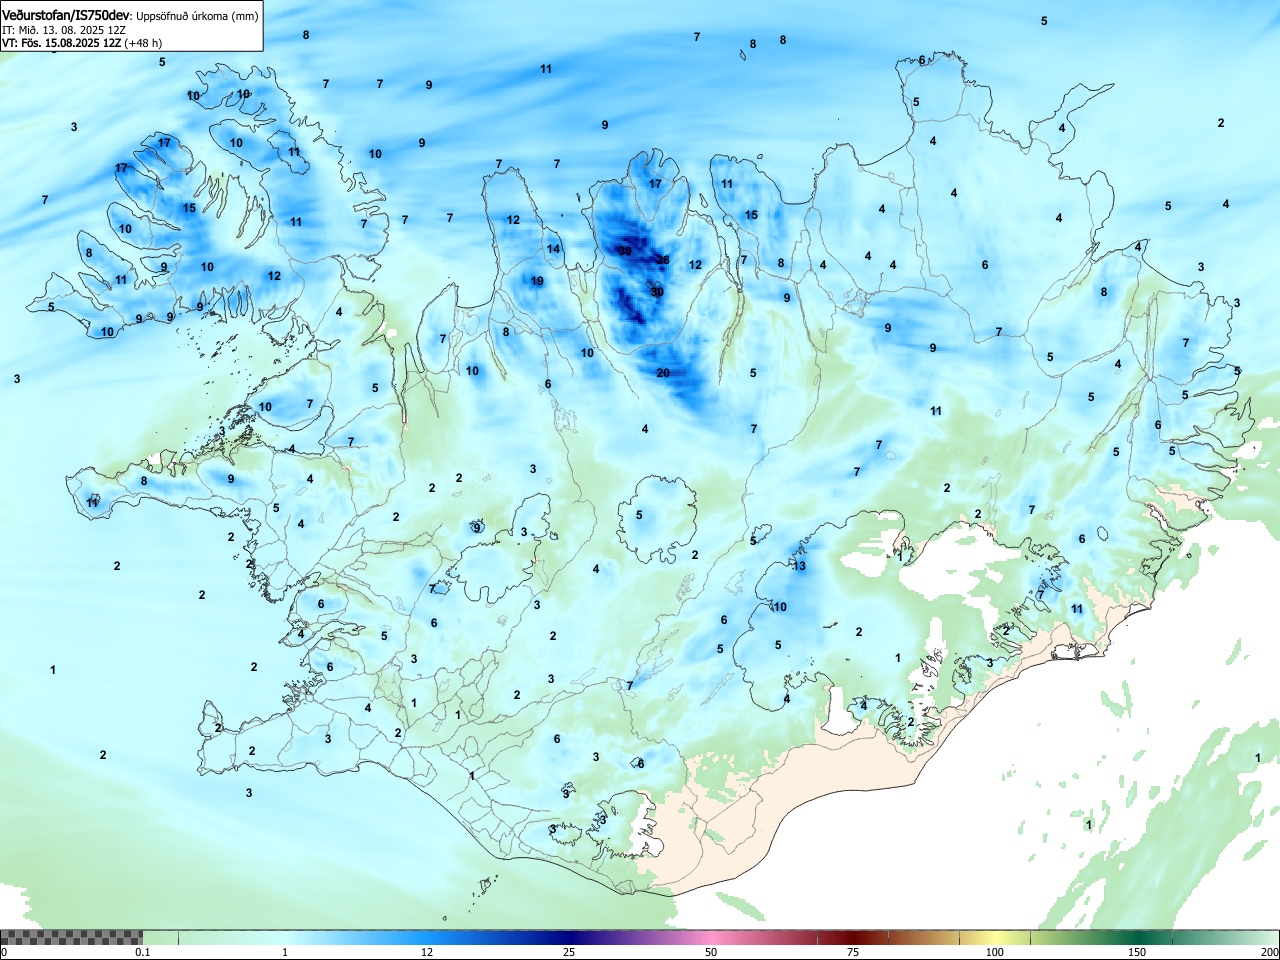Click the 19 precipitation value on the map

537,281
